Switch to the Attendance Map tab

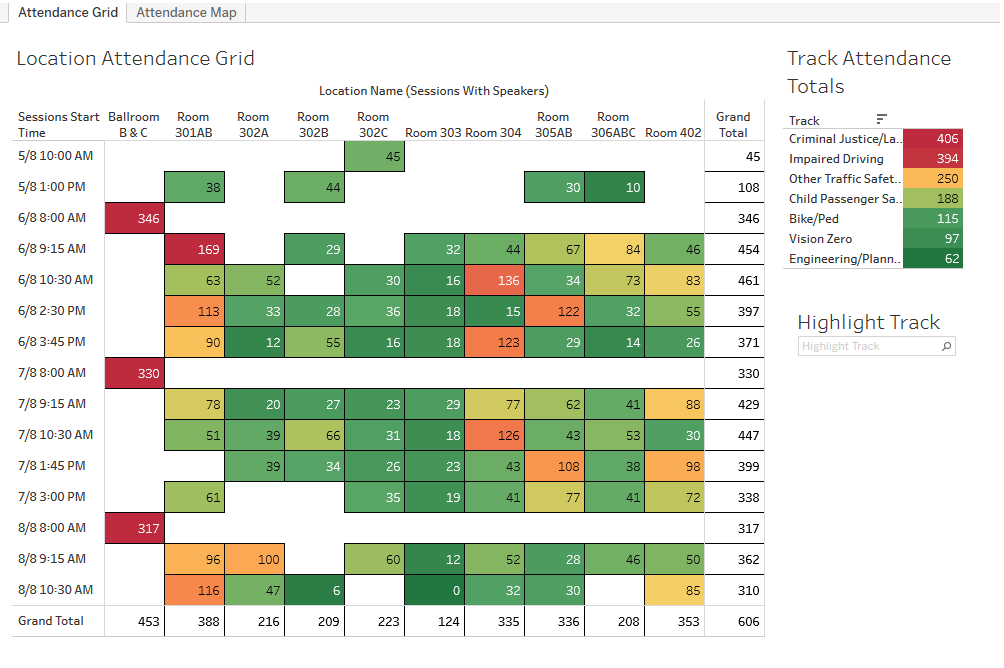click(187, 12)
